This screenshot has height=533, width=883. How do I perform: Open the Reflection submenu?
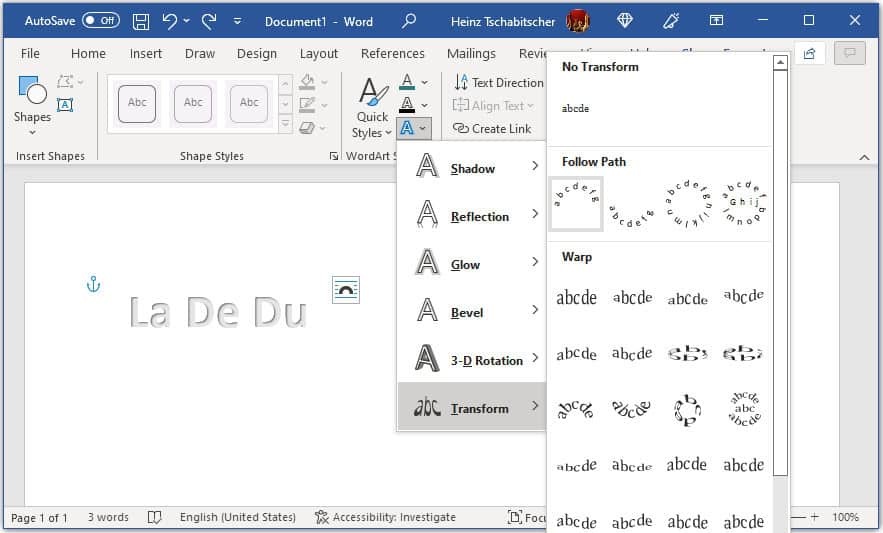[472, 216]
